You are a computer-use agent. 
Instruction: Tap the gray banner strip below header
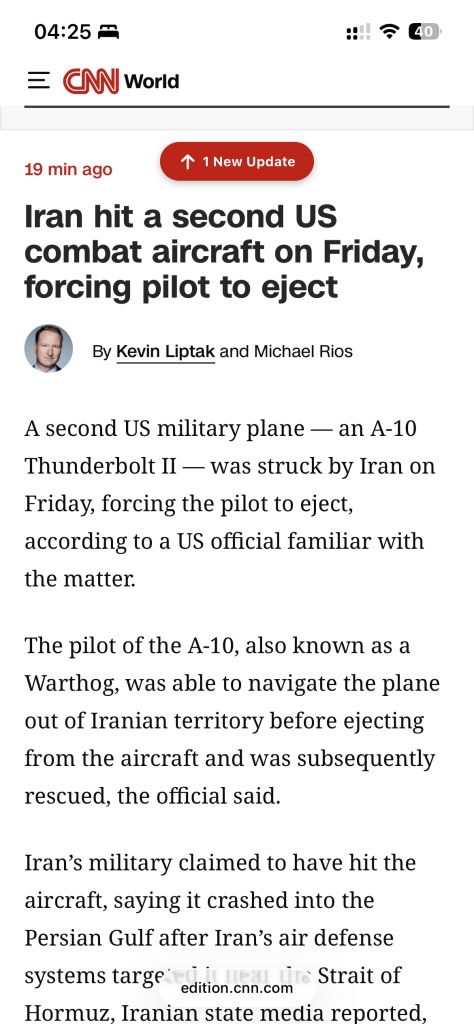pyautogui.click(x=237, y=118)
